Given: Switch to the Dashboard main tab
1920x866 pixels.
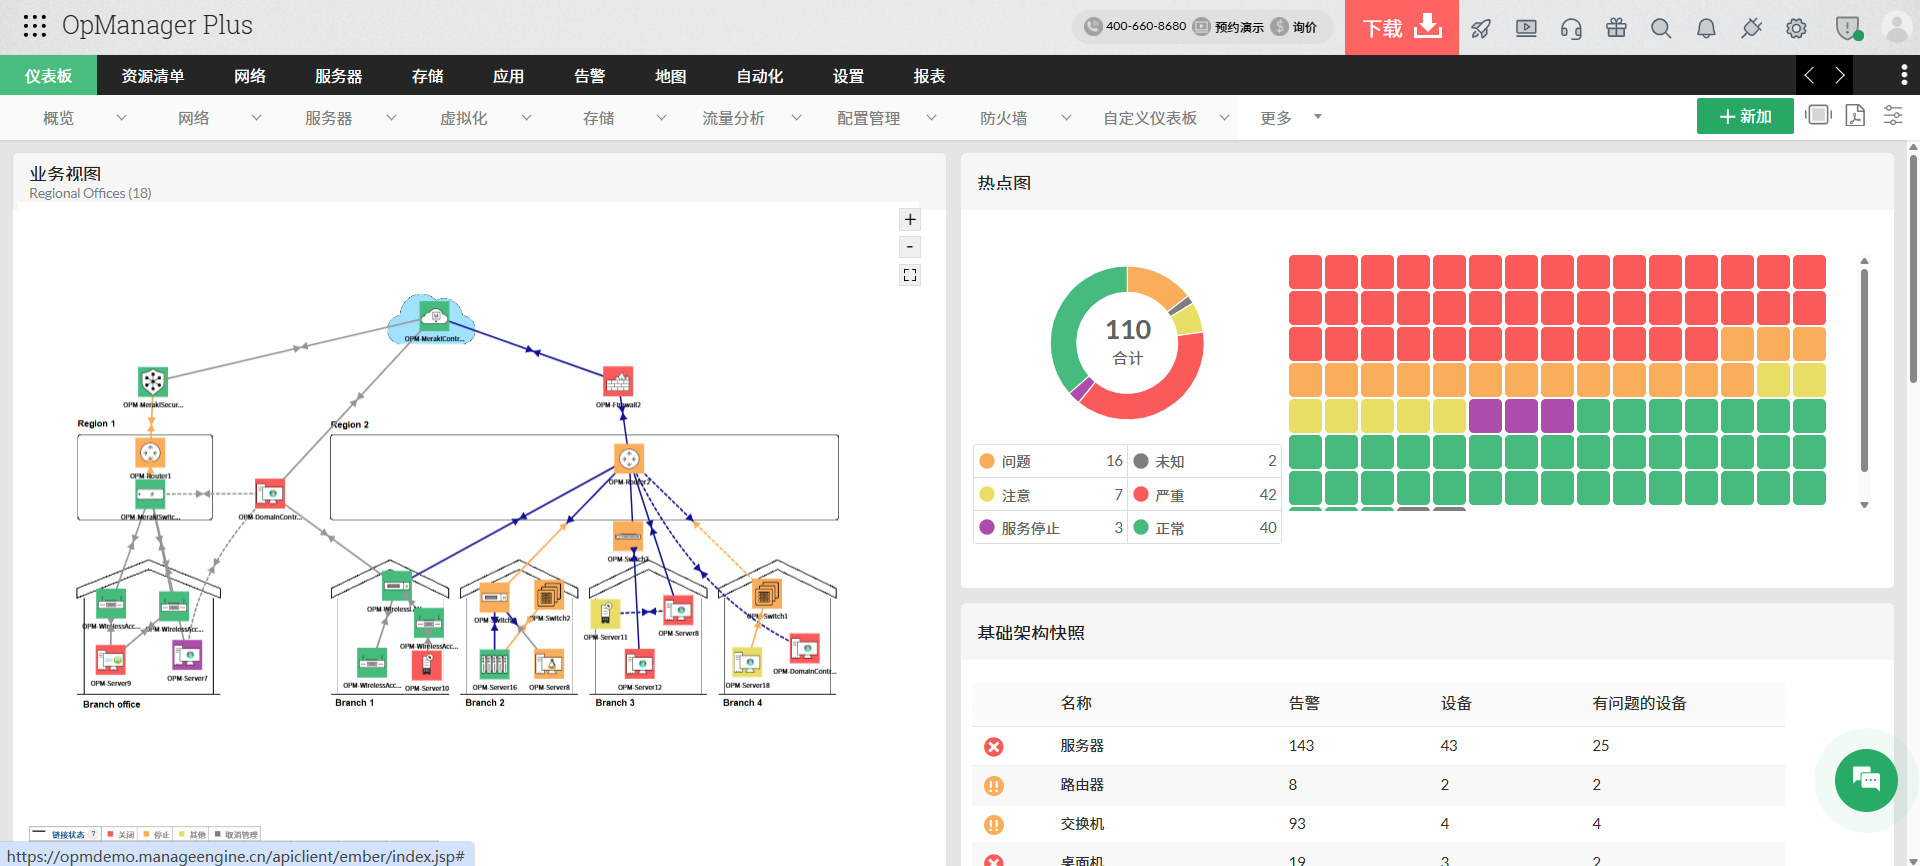Looking at the screenshot, I should tap(48, 76).
